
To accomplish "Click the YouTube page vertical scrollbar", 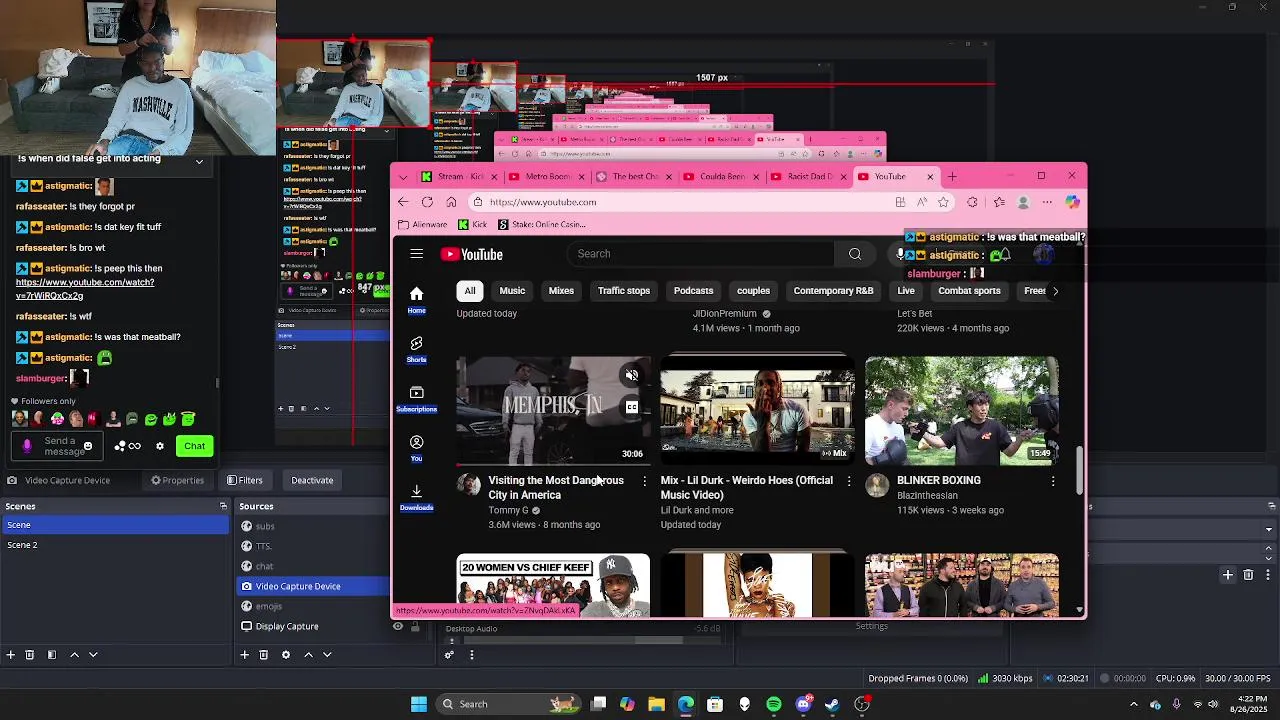I will coord(1079,470).
